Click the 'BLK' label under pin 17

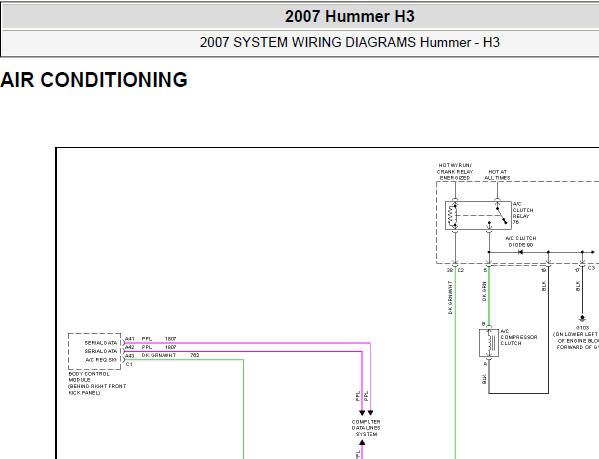[x=578, y=286]
